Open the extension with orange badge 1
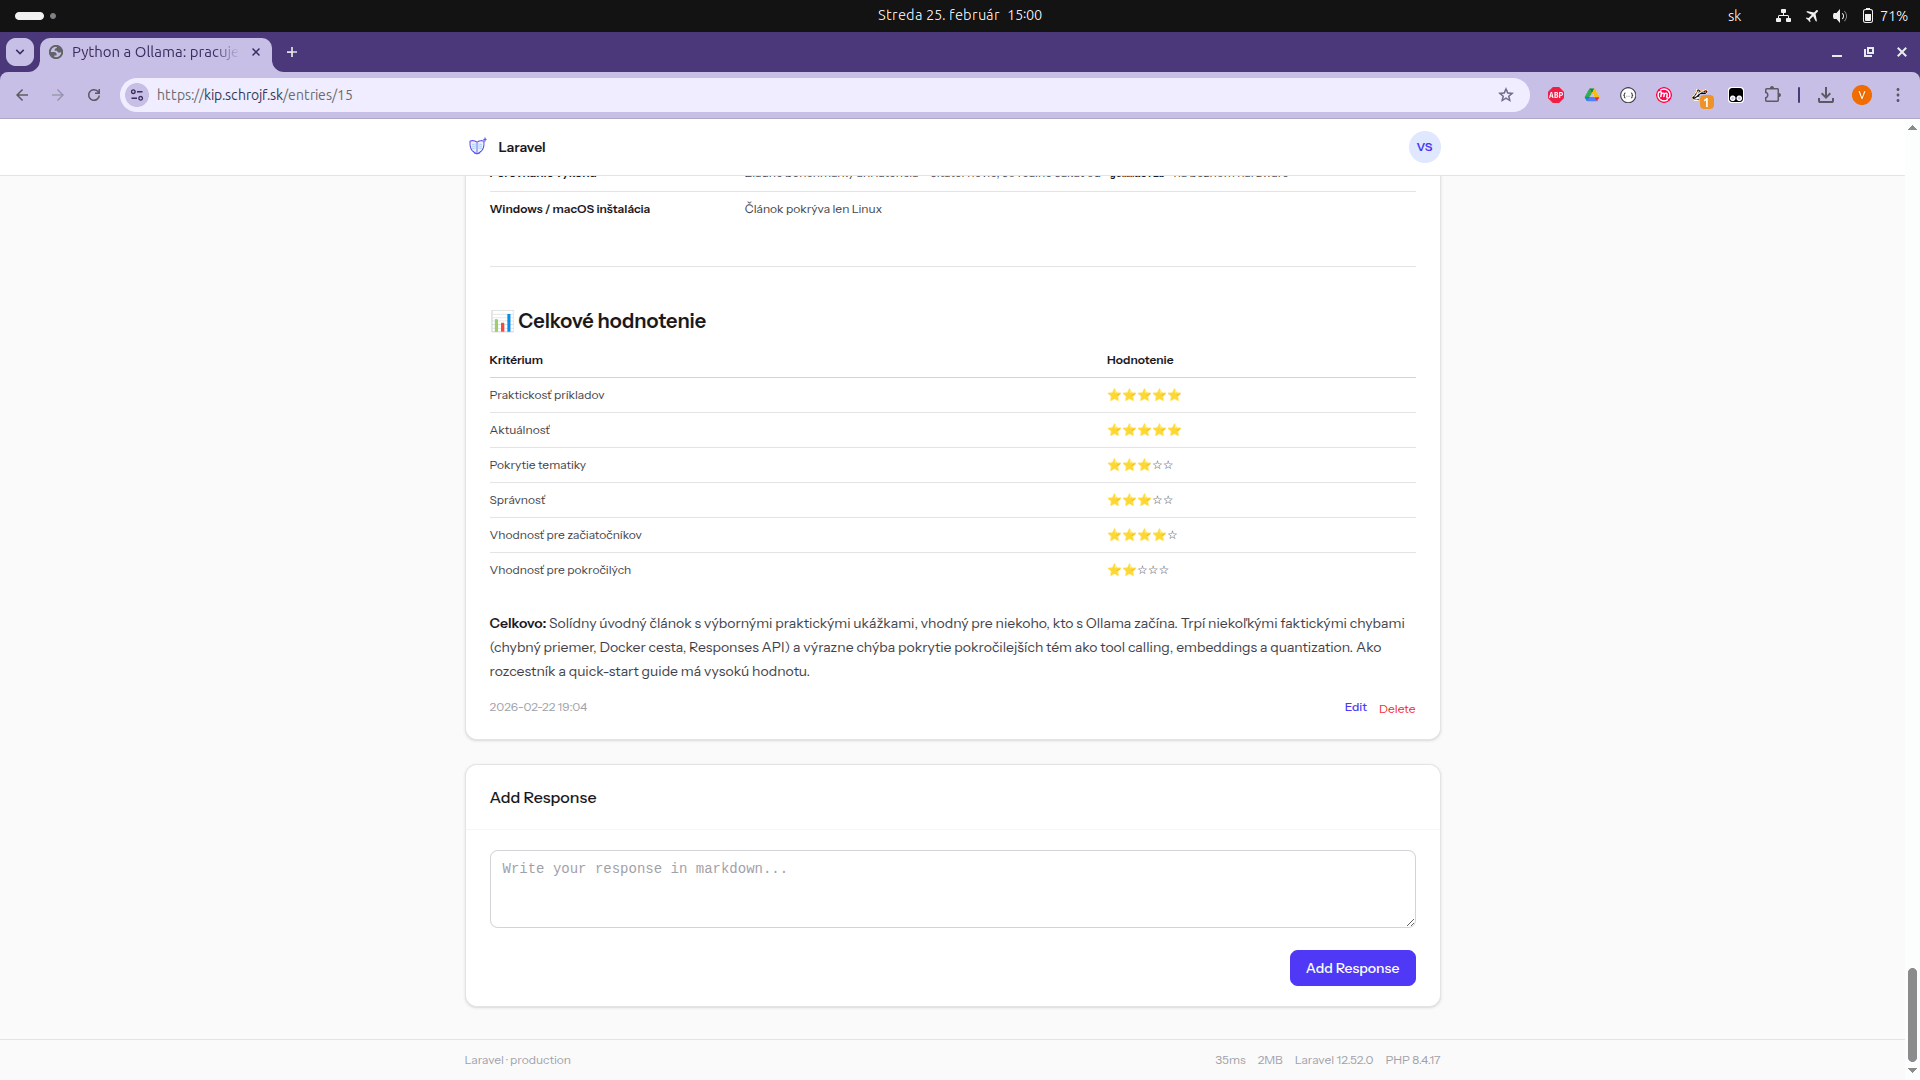 (x=1701, y=96)
